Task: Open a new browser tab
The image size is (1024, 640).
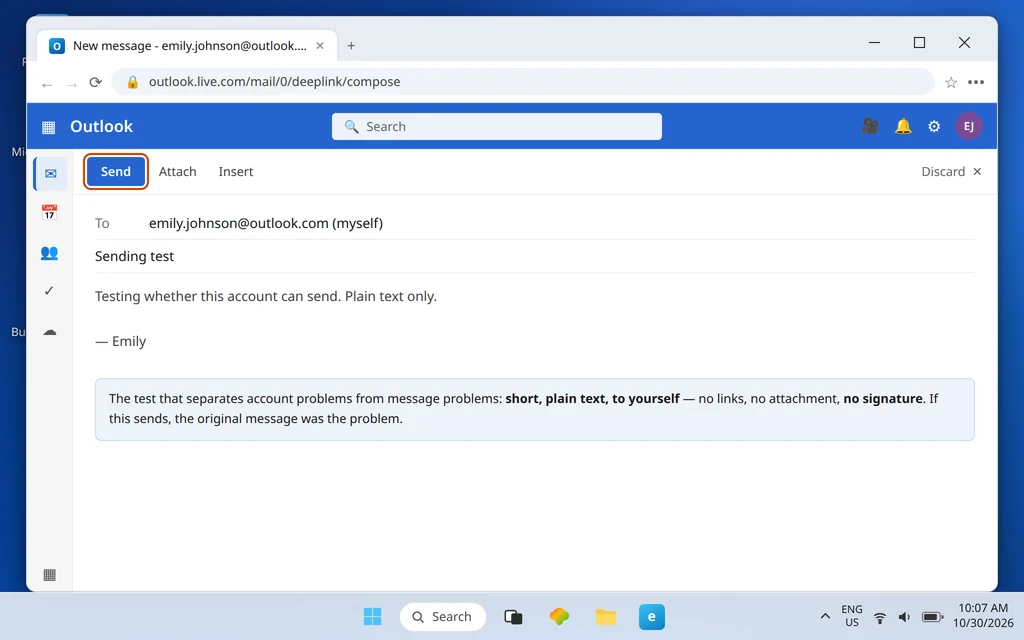Action: coord(351,46)
